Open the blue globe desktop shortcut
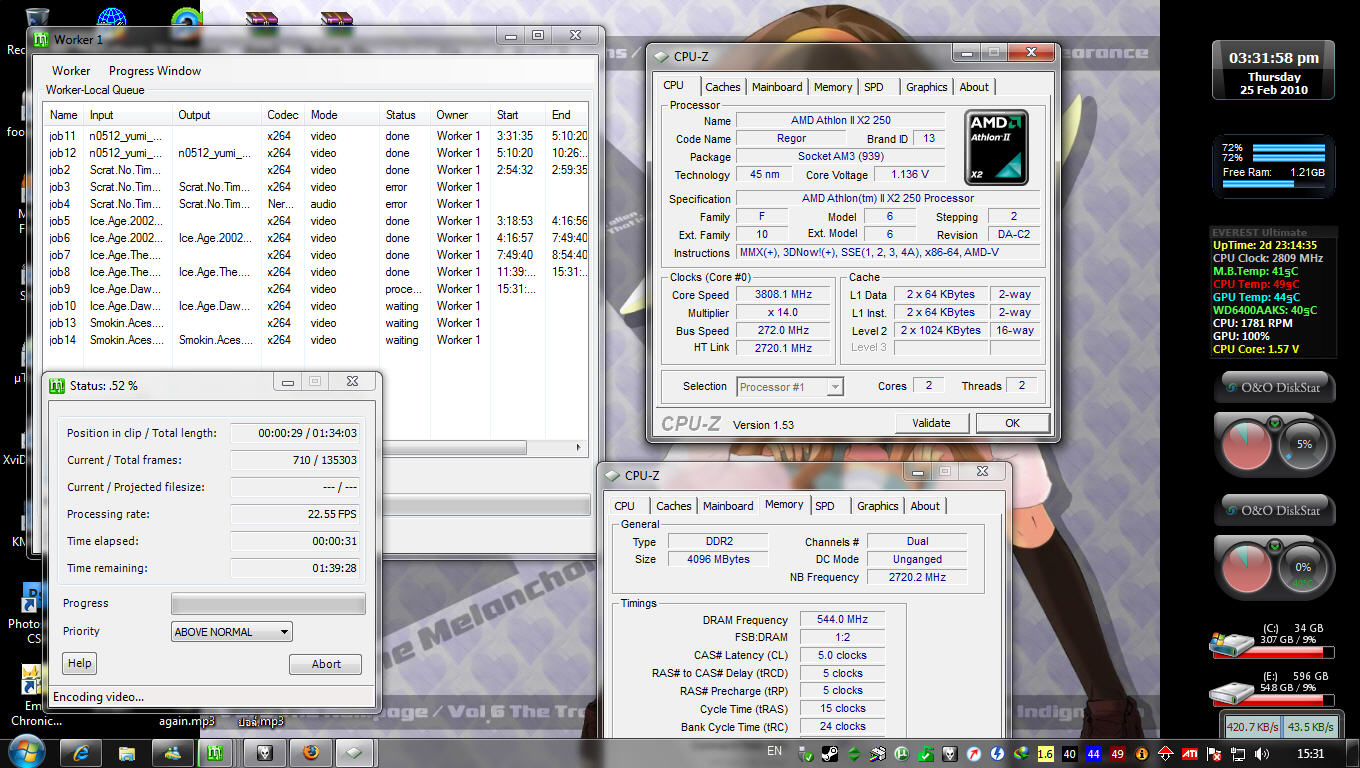This screenshot has width=1360, height=768. pyautogui.click(x=112, y=18)
